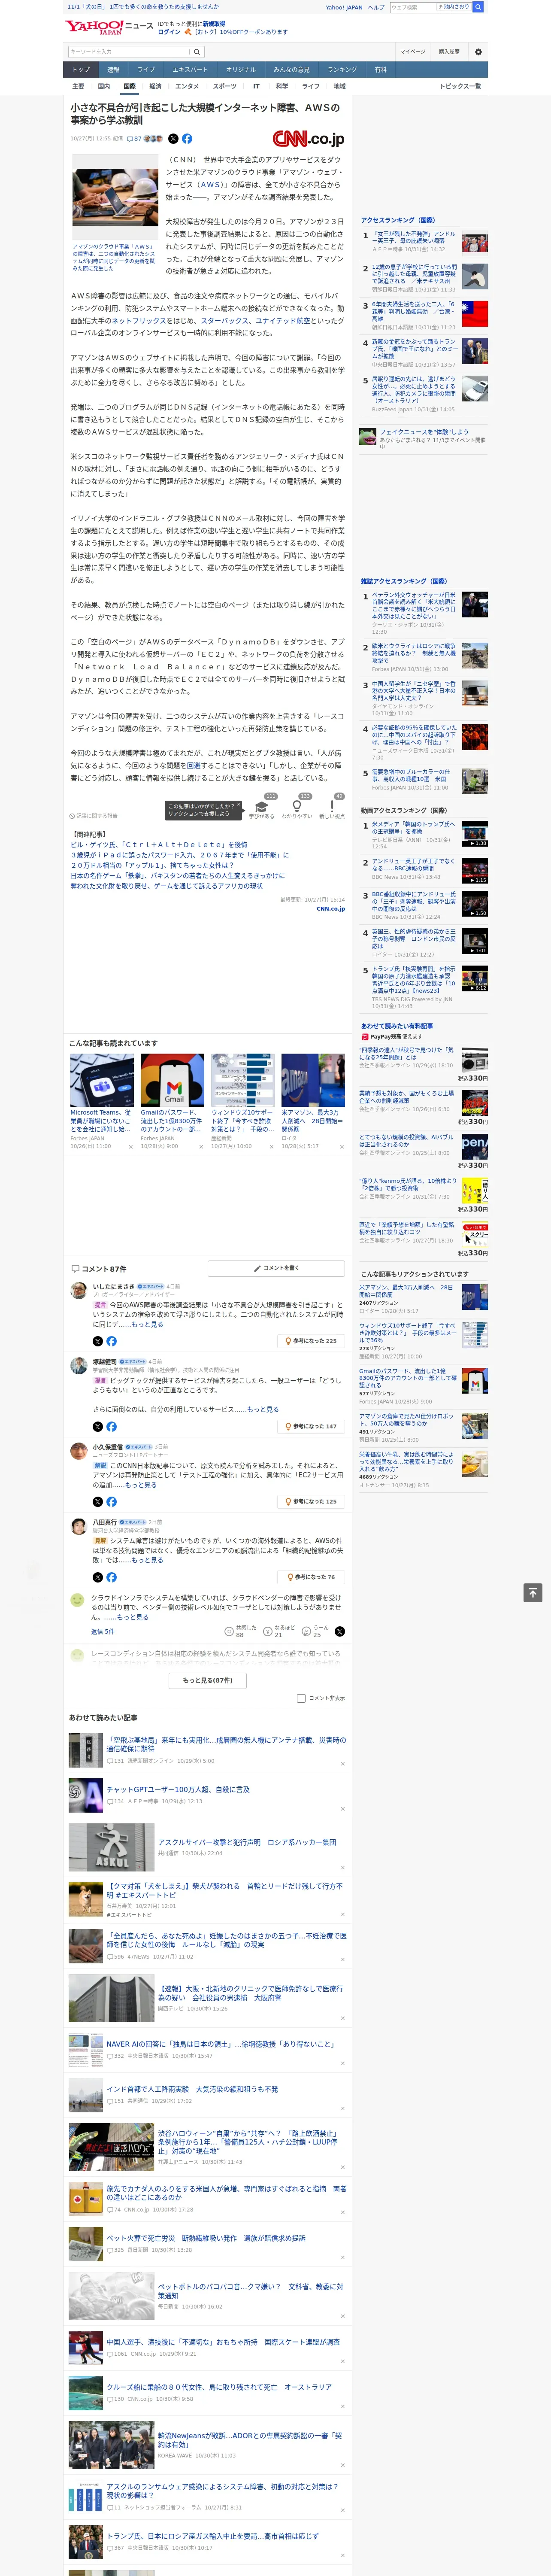Screen dimensions: 551x2576
Task: Open the アスクルサイバー攻撃 article link
Action: click(x=247, y=1842)
